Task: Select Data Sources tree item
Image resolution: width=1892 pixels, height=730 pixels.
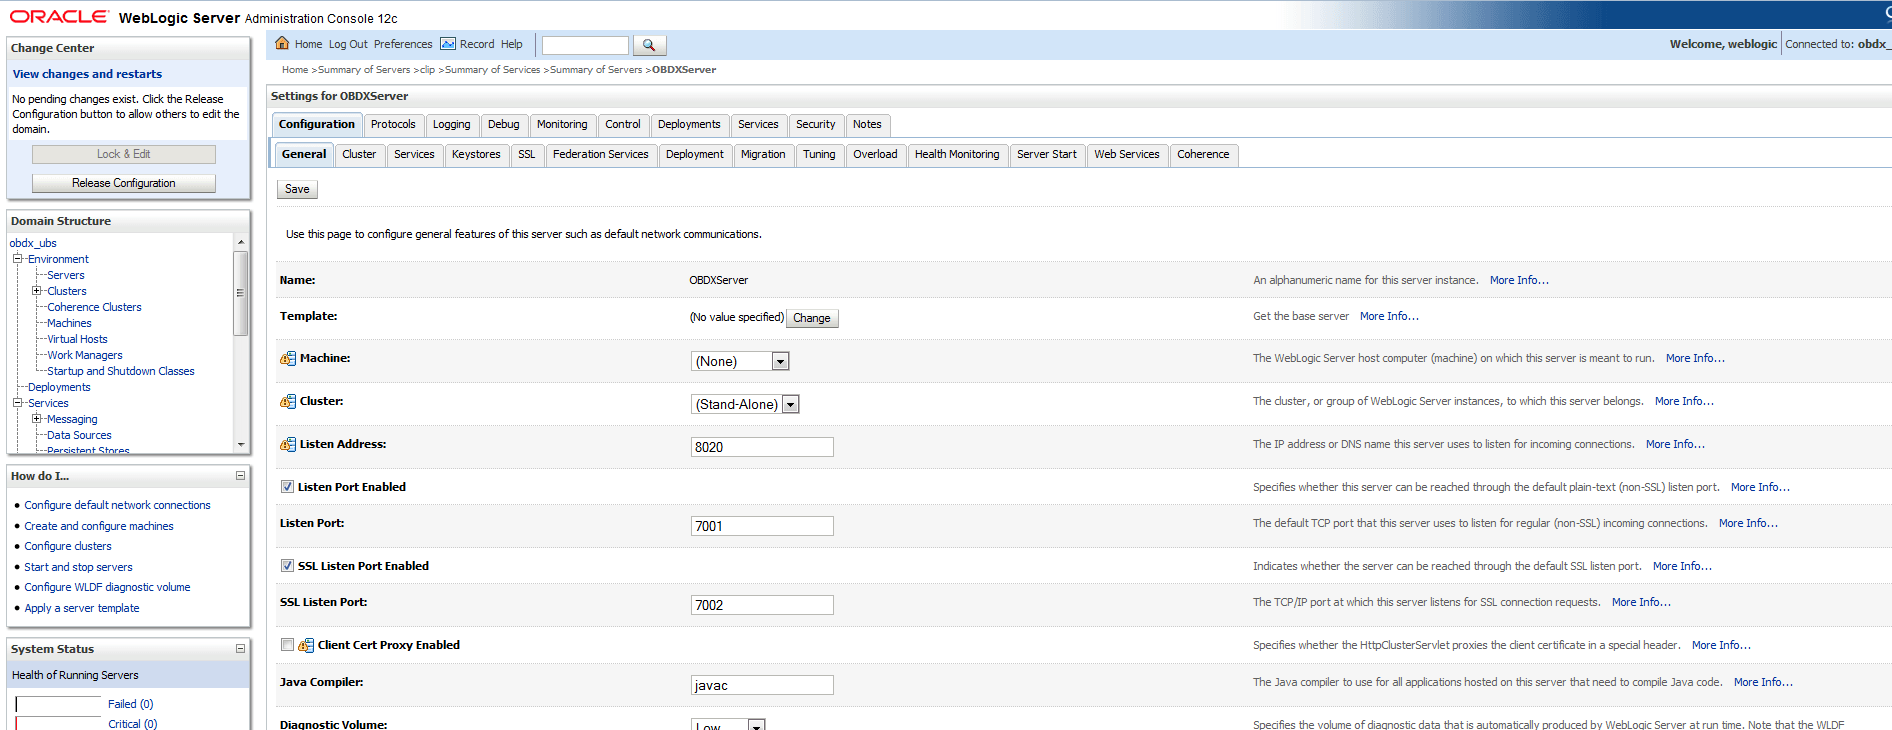Action: click(x=79, y=435)
